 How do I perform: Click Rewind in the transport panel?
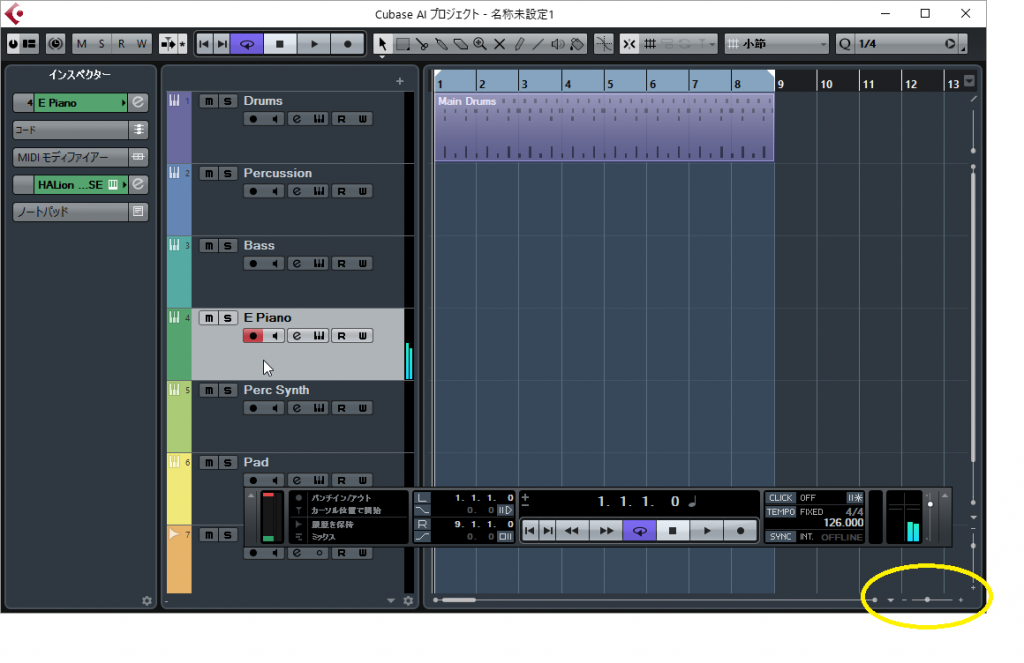coord(571,531)
